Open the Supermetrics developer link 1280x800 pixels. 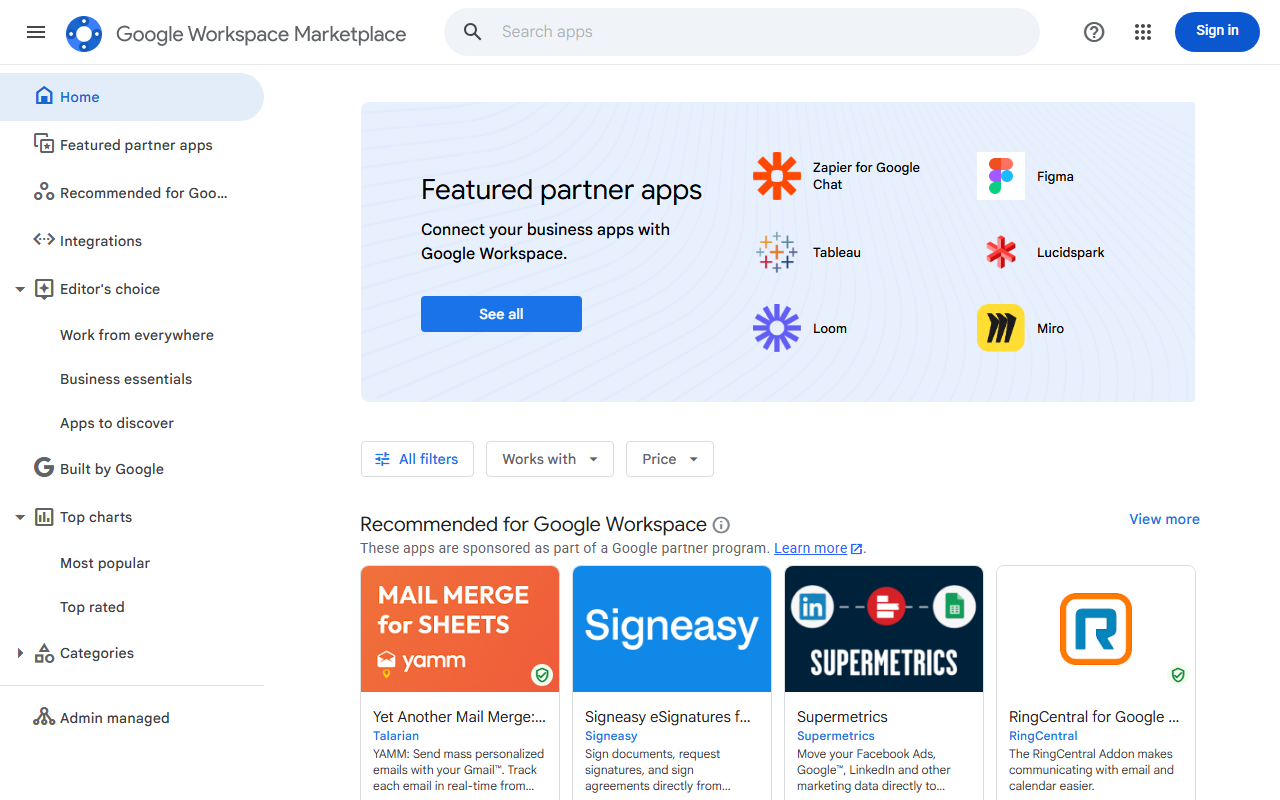point(836,736)
